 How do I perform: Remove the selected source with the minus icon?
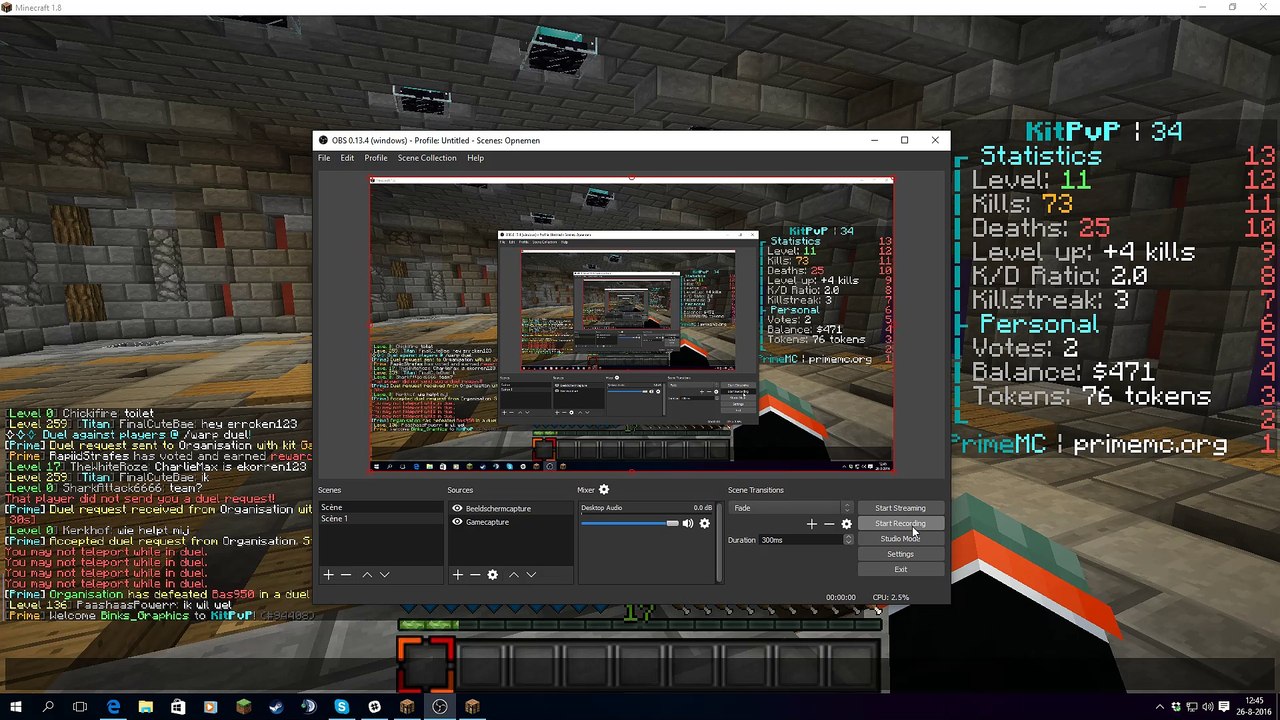pyautogui.click(x=474, y=575)
